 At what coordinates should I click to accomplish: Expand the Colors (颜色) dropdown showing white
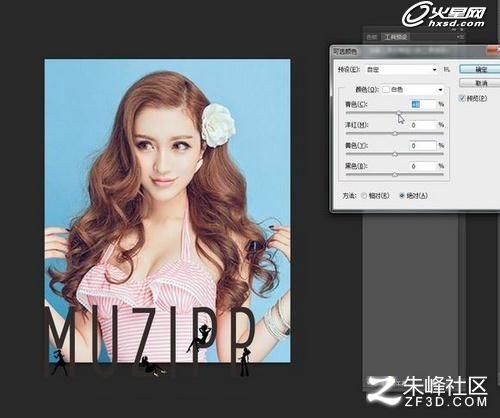[413, 89]
